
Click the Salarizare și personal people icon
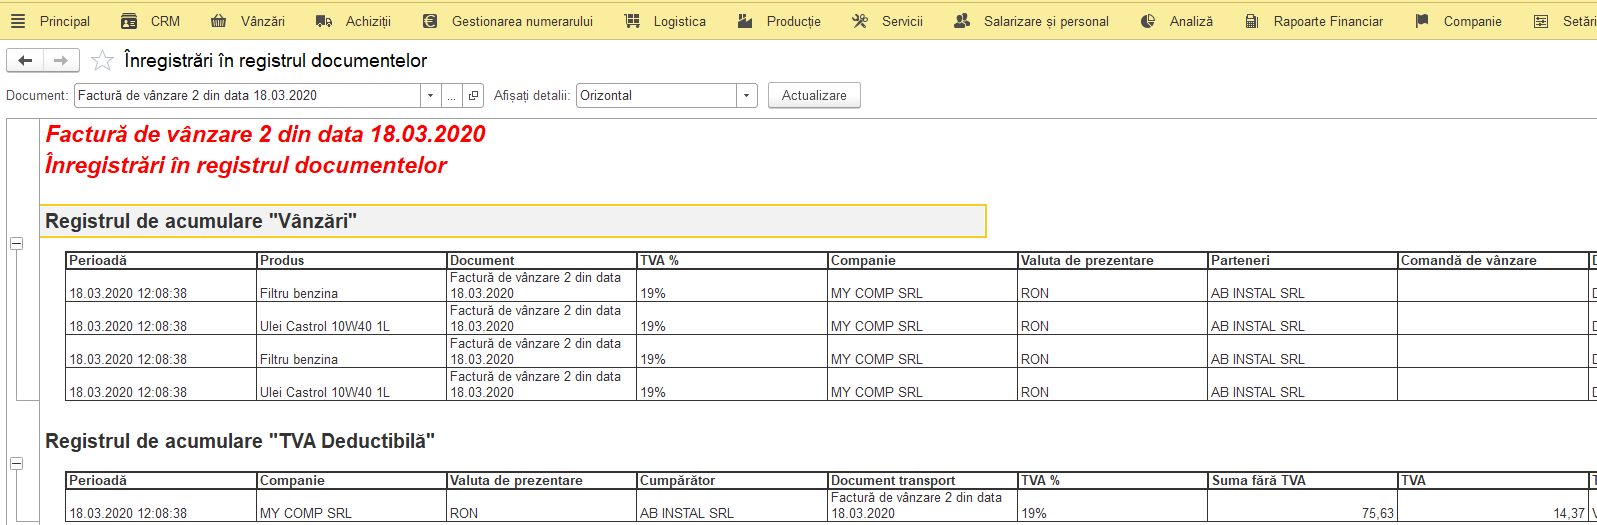(x=962, y=21)
